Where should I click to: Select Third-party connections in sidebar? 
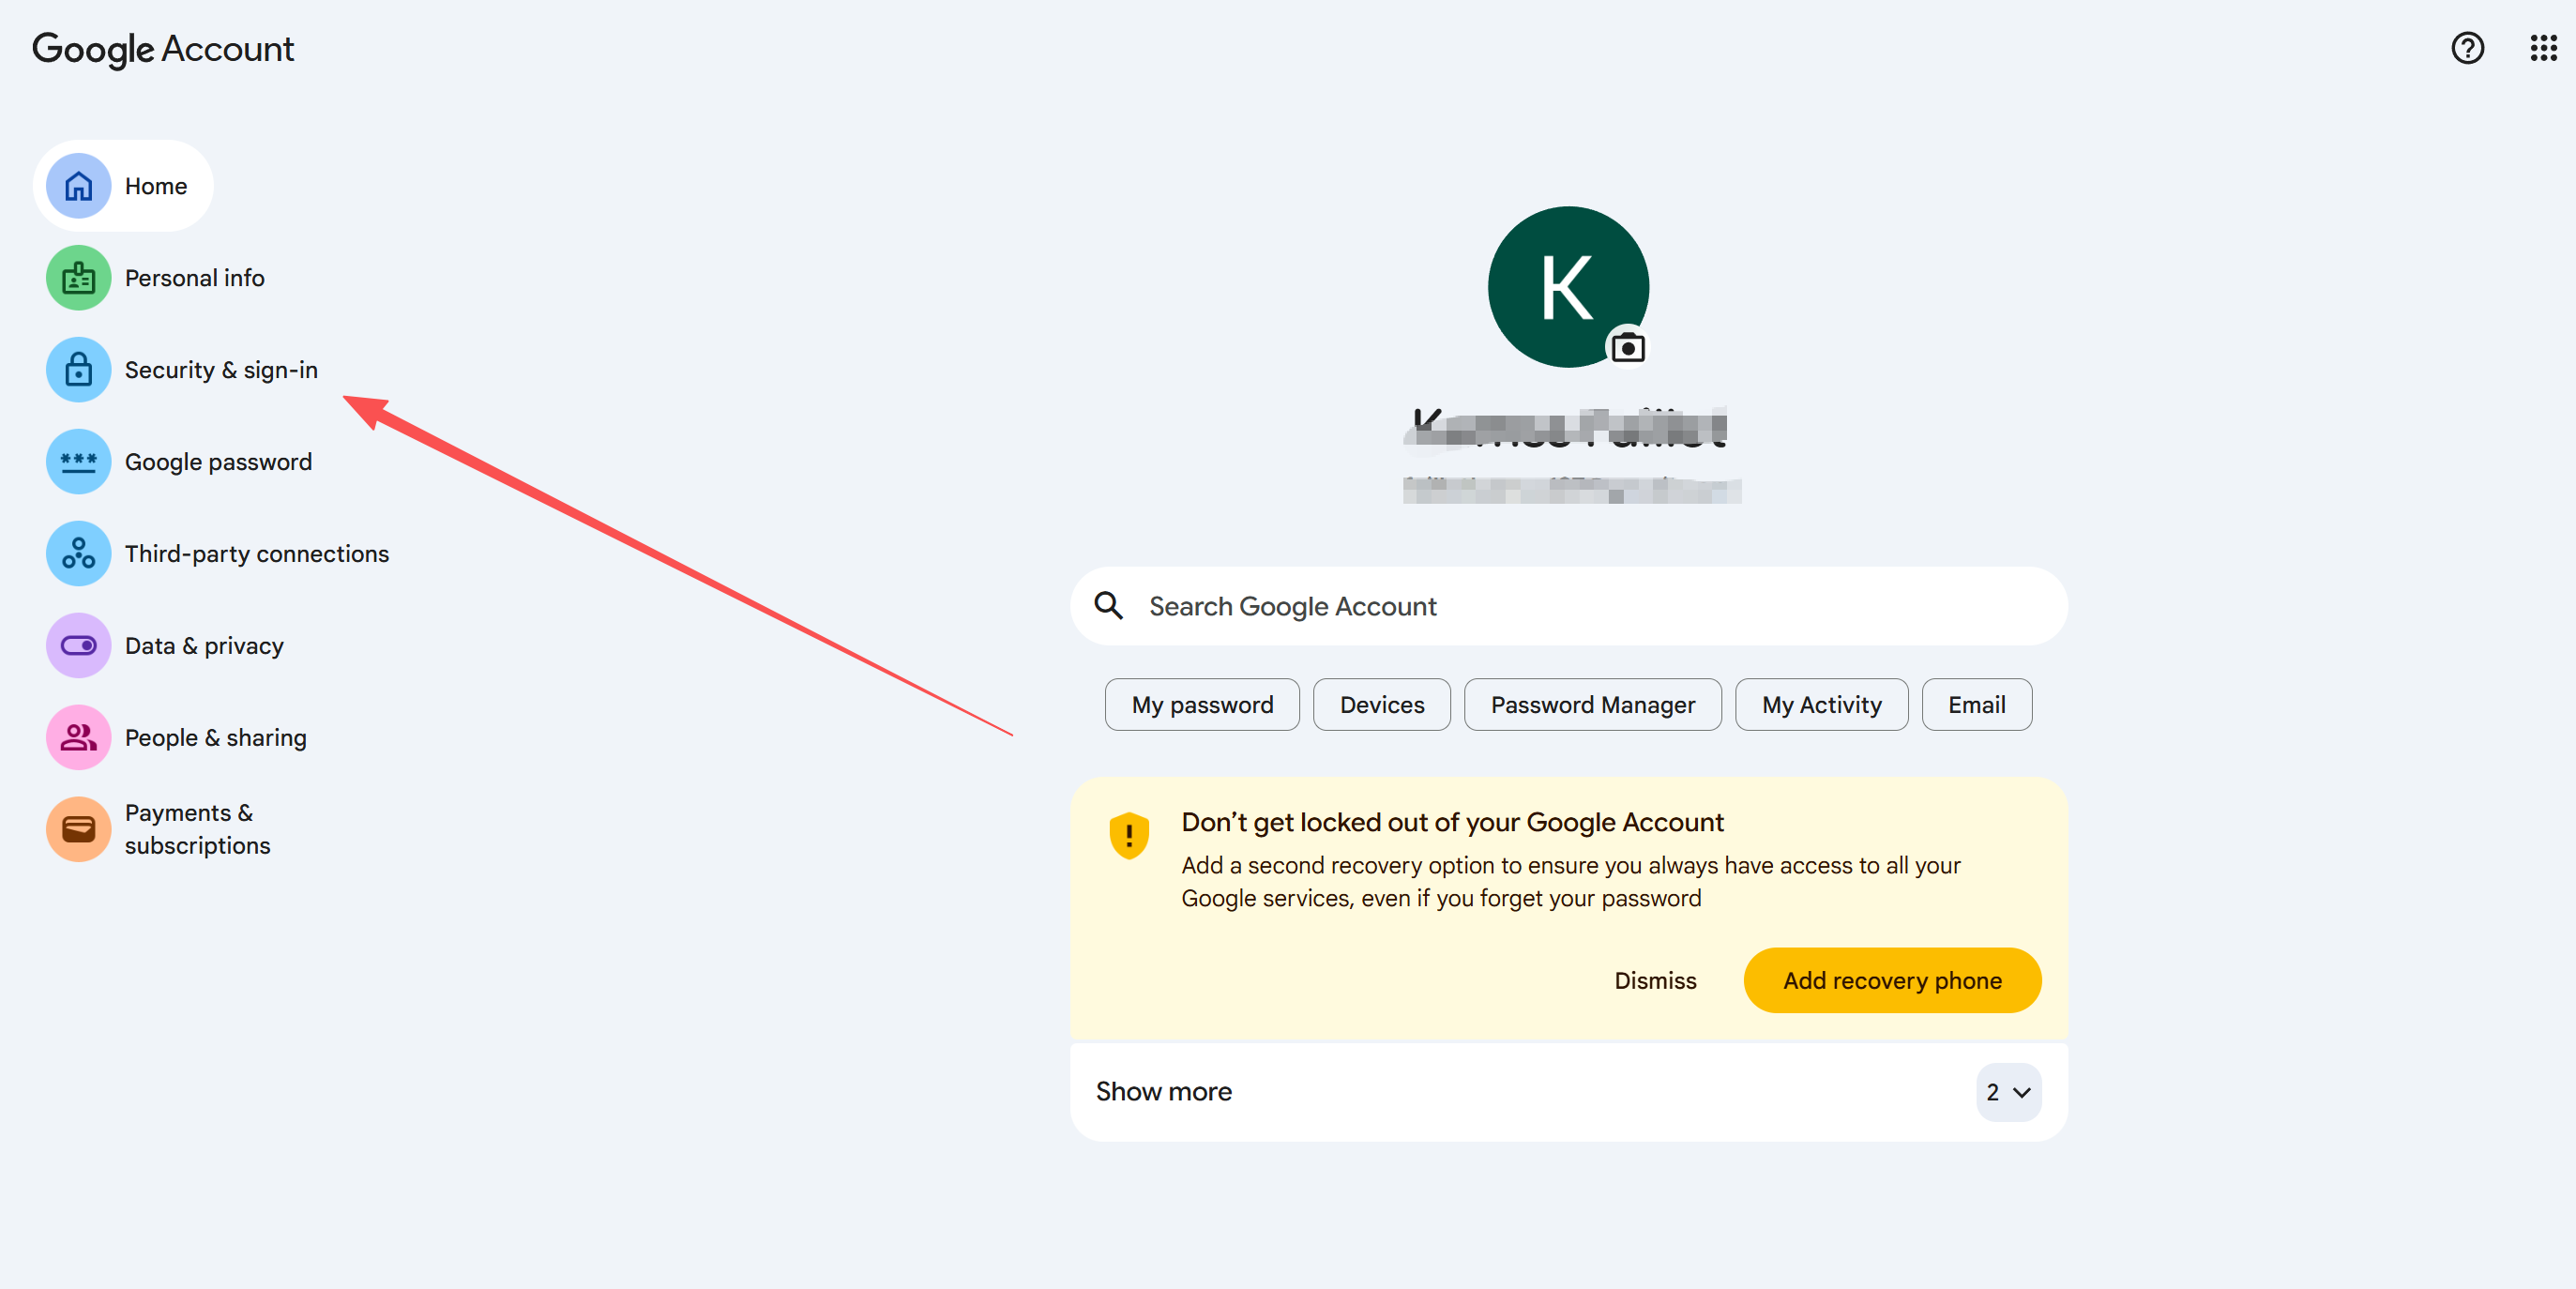[x=257, y=554]
